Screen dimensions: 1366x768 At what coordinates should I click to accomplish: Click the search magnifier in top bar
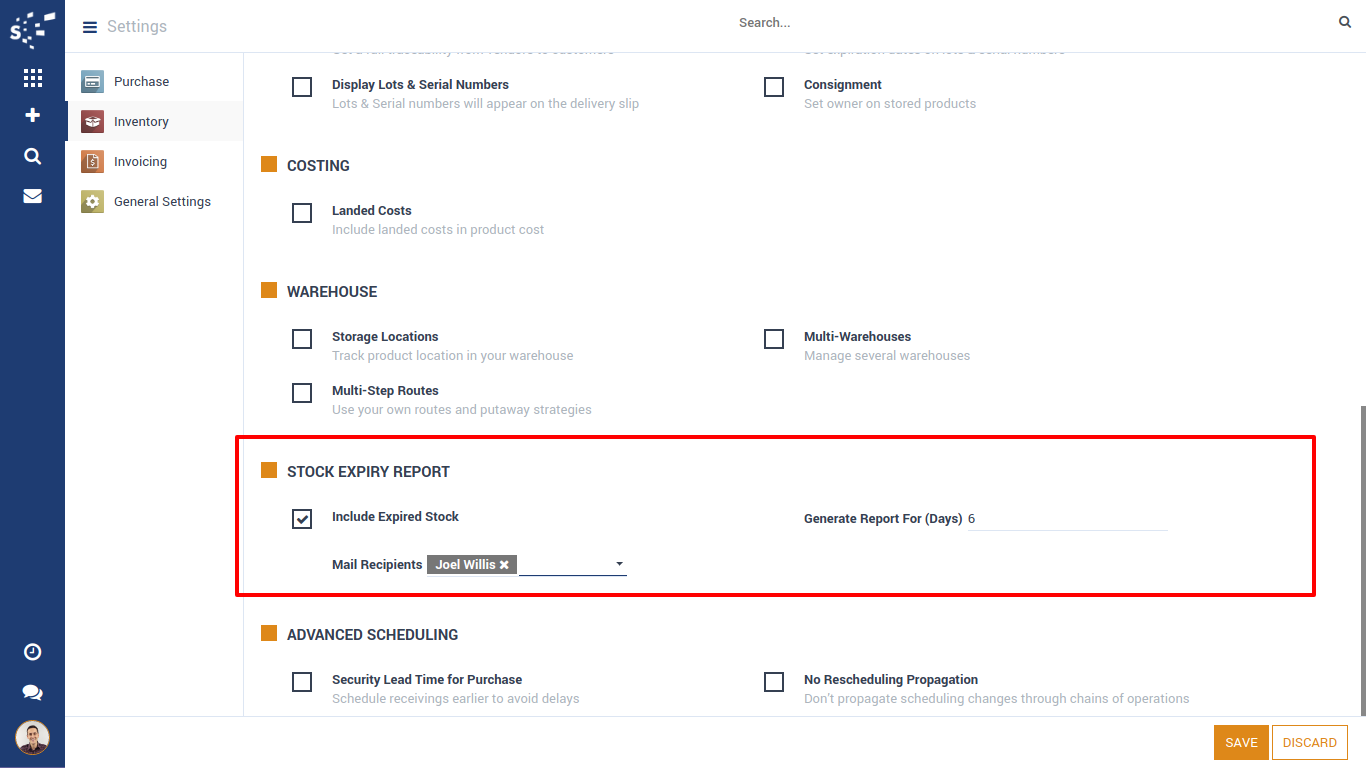pos(1345,22)
